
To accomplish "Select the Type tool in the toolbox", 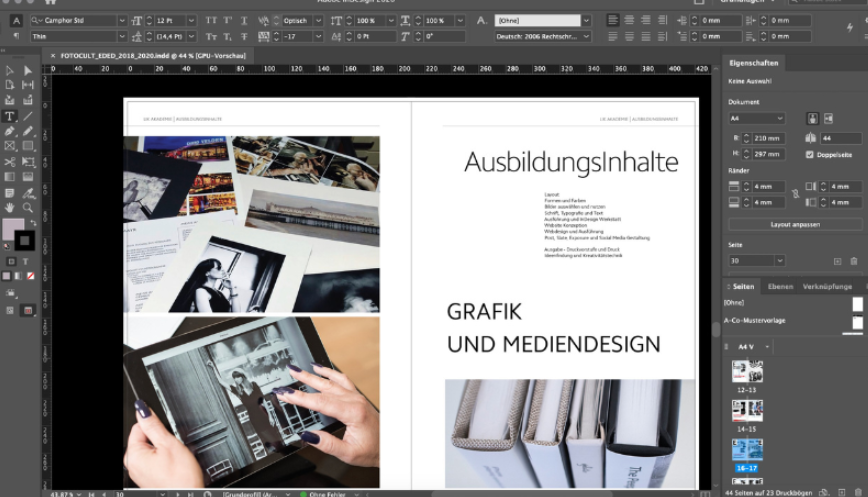I will 10,116.
